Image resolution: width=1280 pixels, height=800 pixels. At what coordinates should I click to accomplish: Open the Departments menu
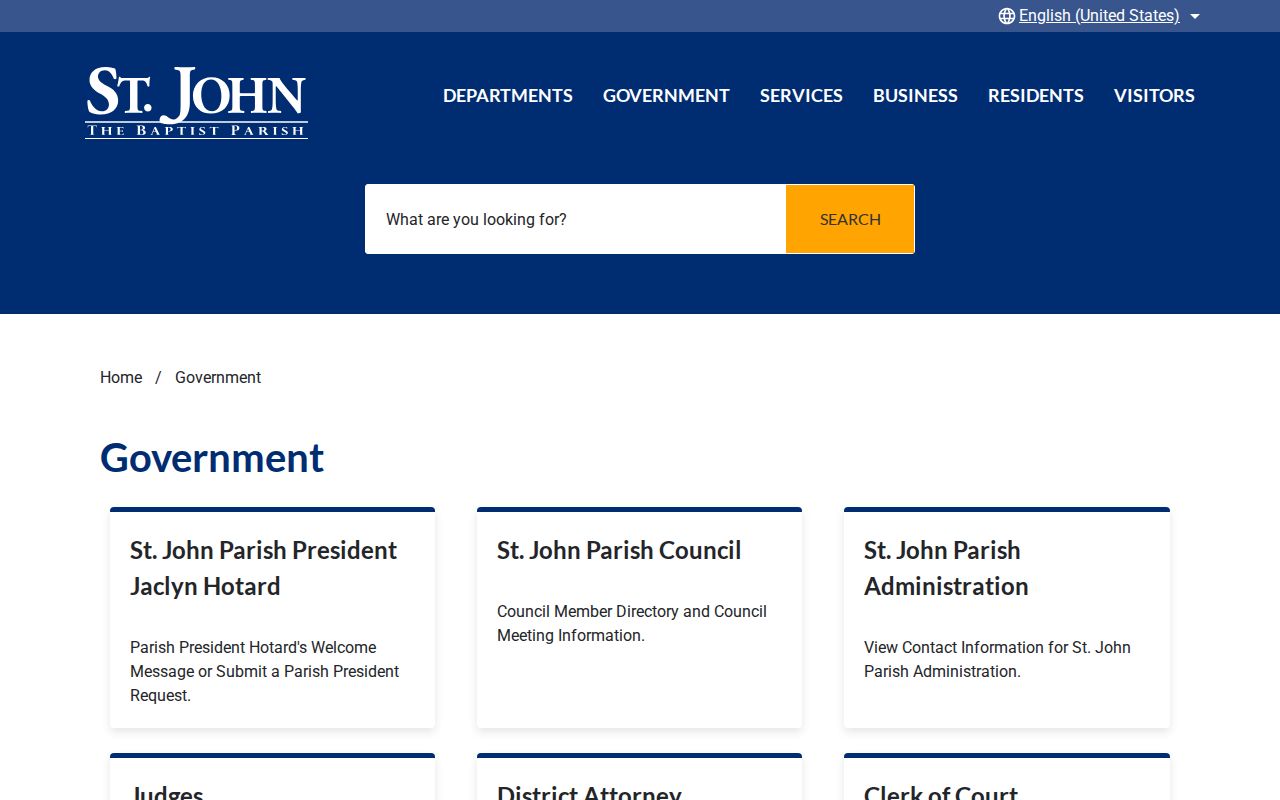(x=508, y=96)
